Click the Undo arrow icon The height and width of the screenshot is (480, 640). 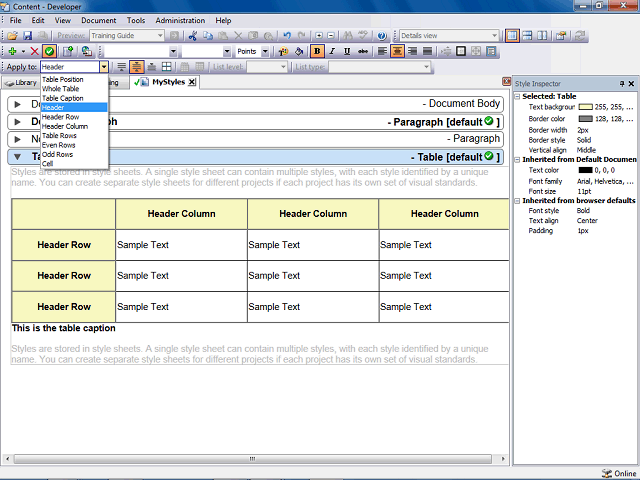pos(287,36)
